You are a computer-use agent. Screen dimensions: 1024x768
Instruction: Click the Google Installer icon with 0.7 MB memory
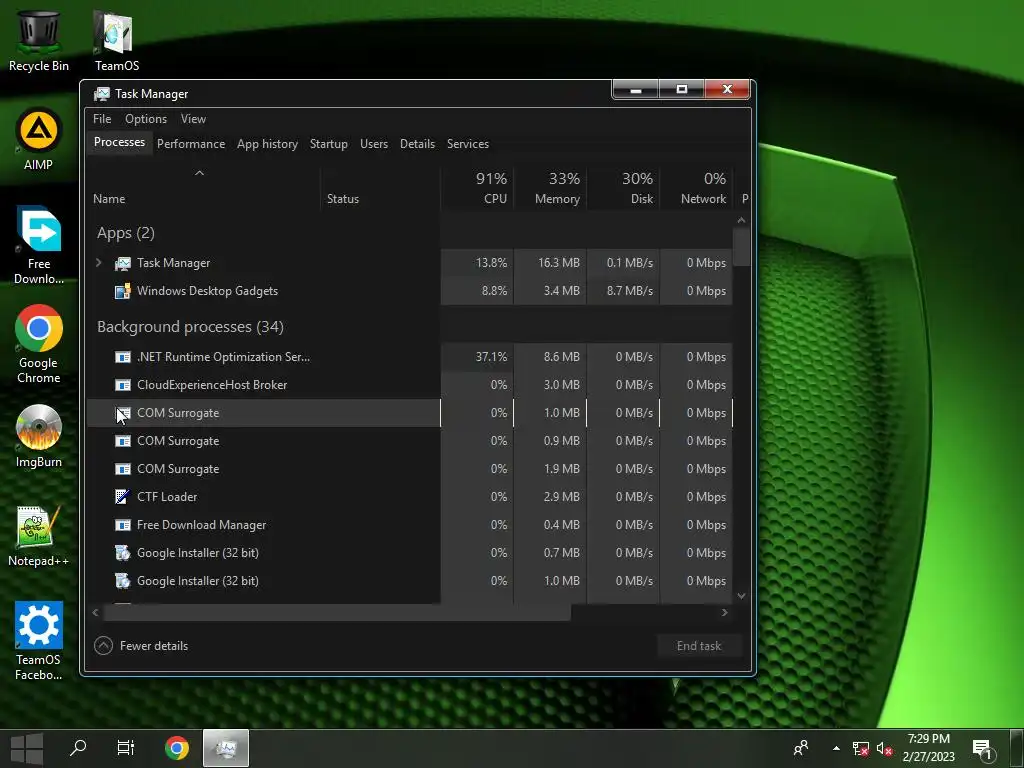click(x=122, y=553)
